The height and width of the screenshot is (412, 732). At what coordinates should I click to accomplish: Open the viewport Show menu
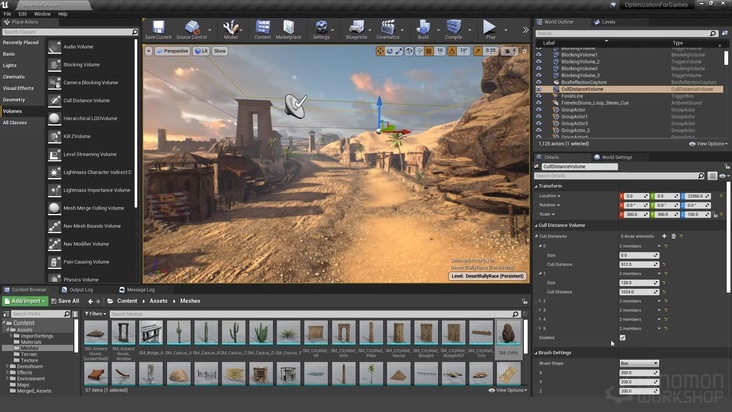220,51
